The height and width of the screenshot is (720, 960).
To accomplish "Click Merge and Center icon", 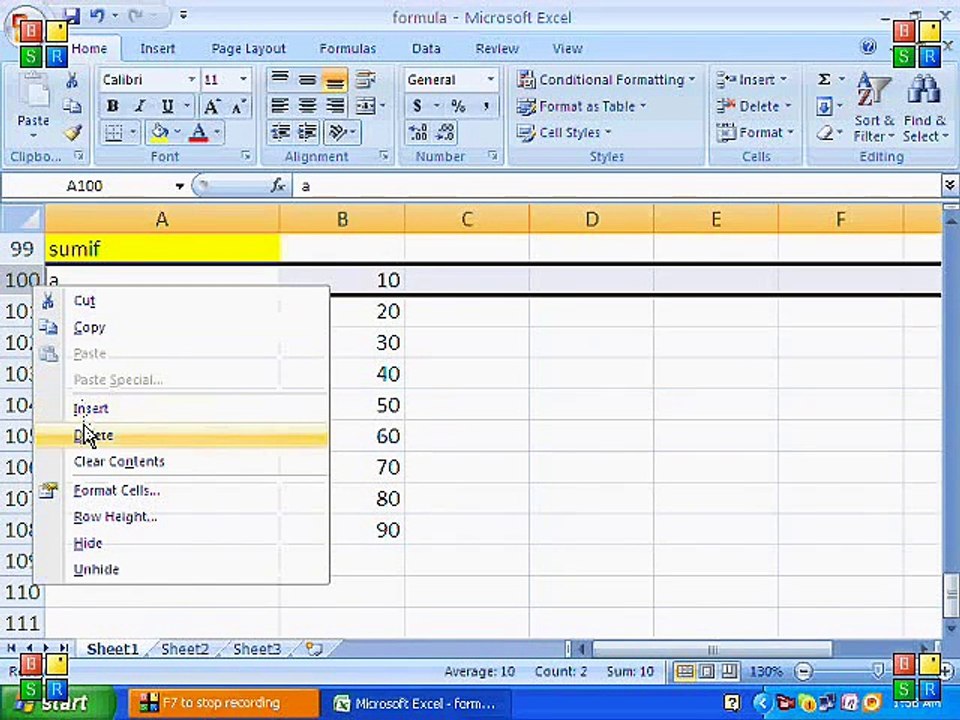I will click(366, 106).
